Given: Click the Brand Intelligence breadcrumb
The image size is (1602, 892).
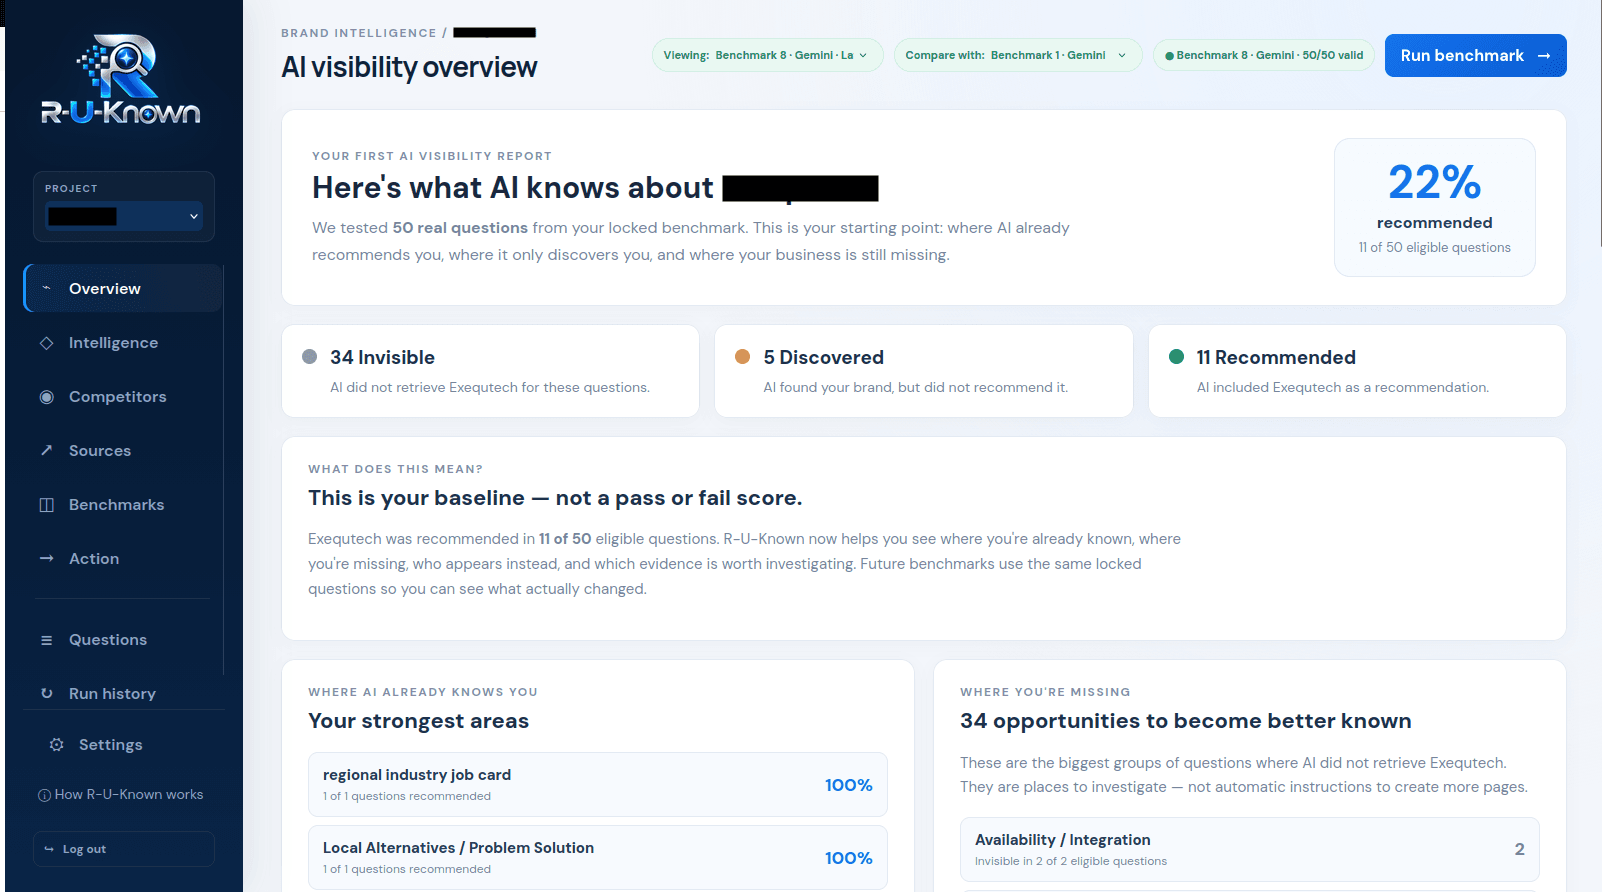Looking at the screenshot, I should 359,33.
